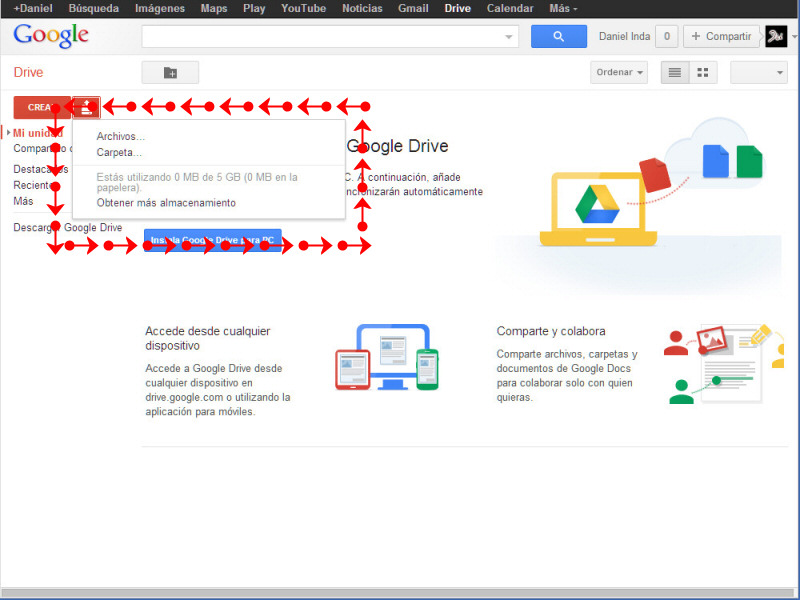Choose Carpeta... from upload menu
The height and width of the screenshot is (600, 800).
click(119, 153)
